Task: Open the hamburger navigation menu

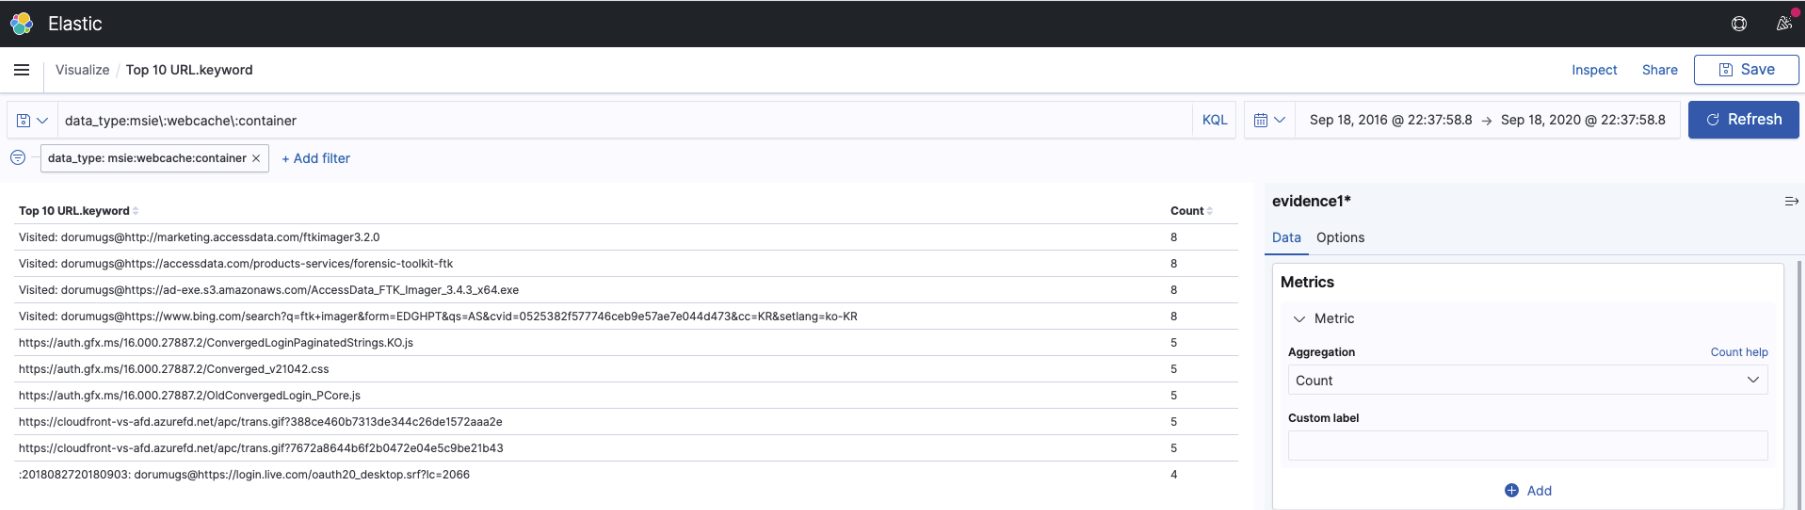Action: pos(21,70)
